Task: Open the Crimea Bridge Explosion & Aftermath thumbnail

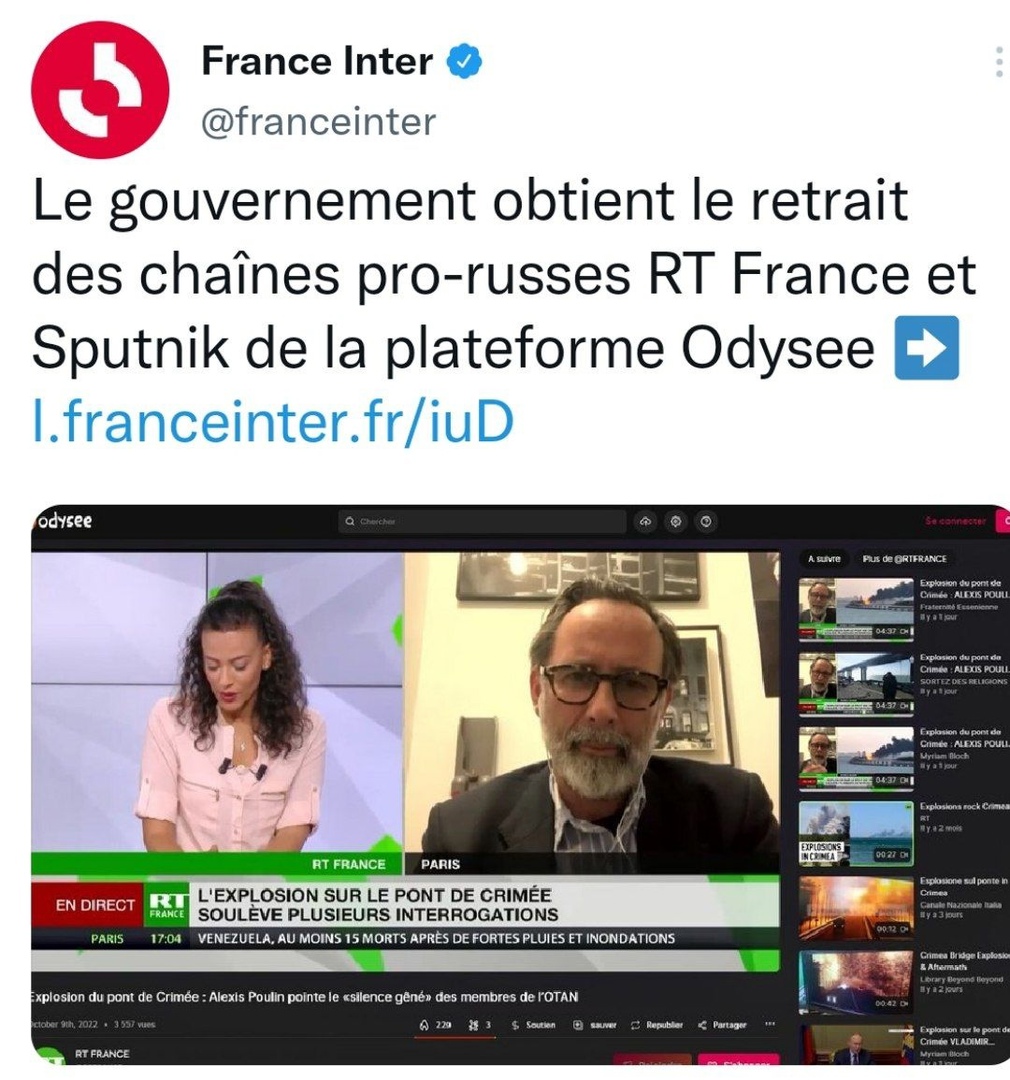Action: pos(856,983)
